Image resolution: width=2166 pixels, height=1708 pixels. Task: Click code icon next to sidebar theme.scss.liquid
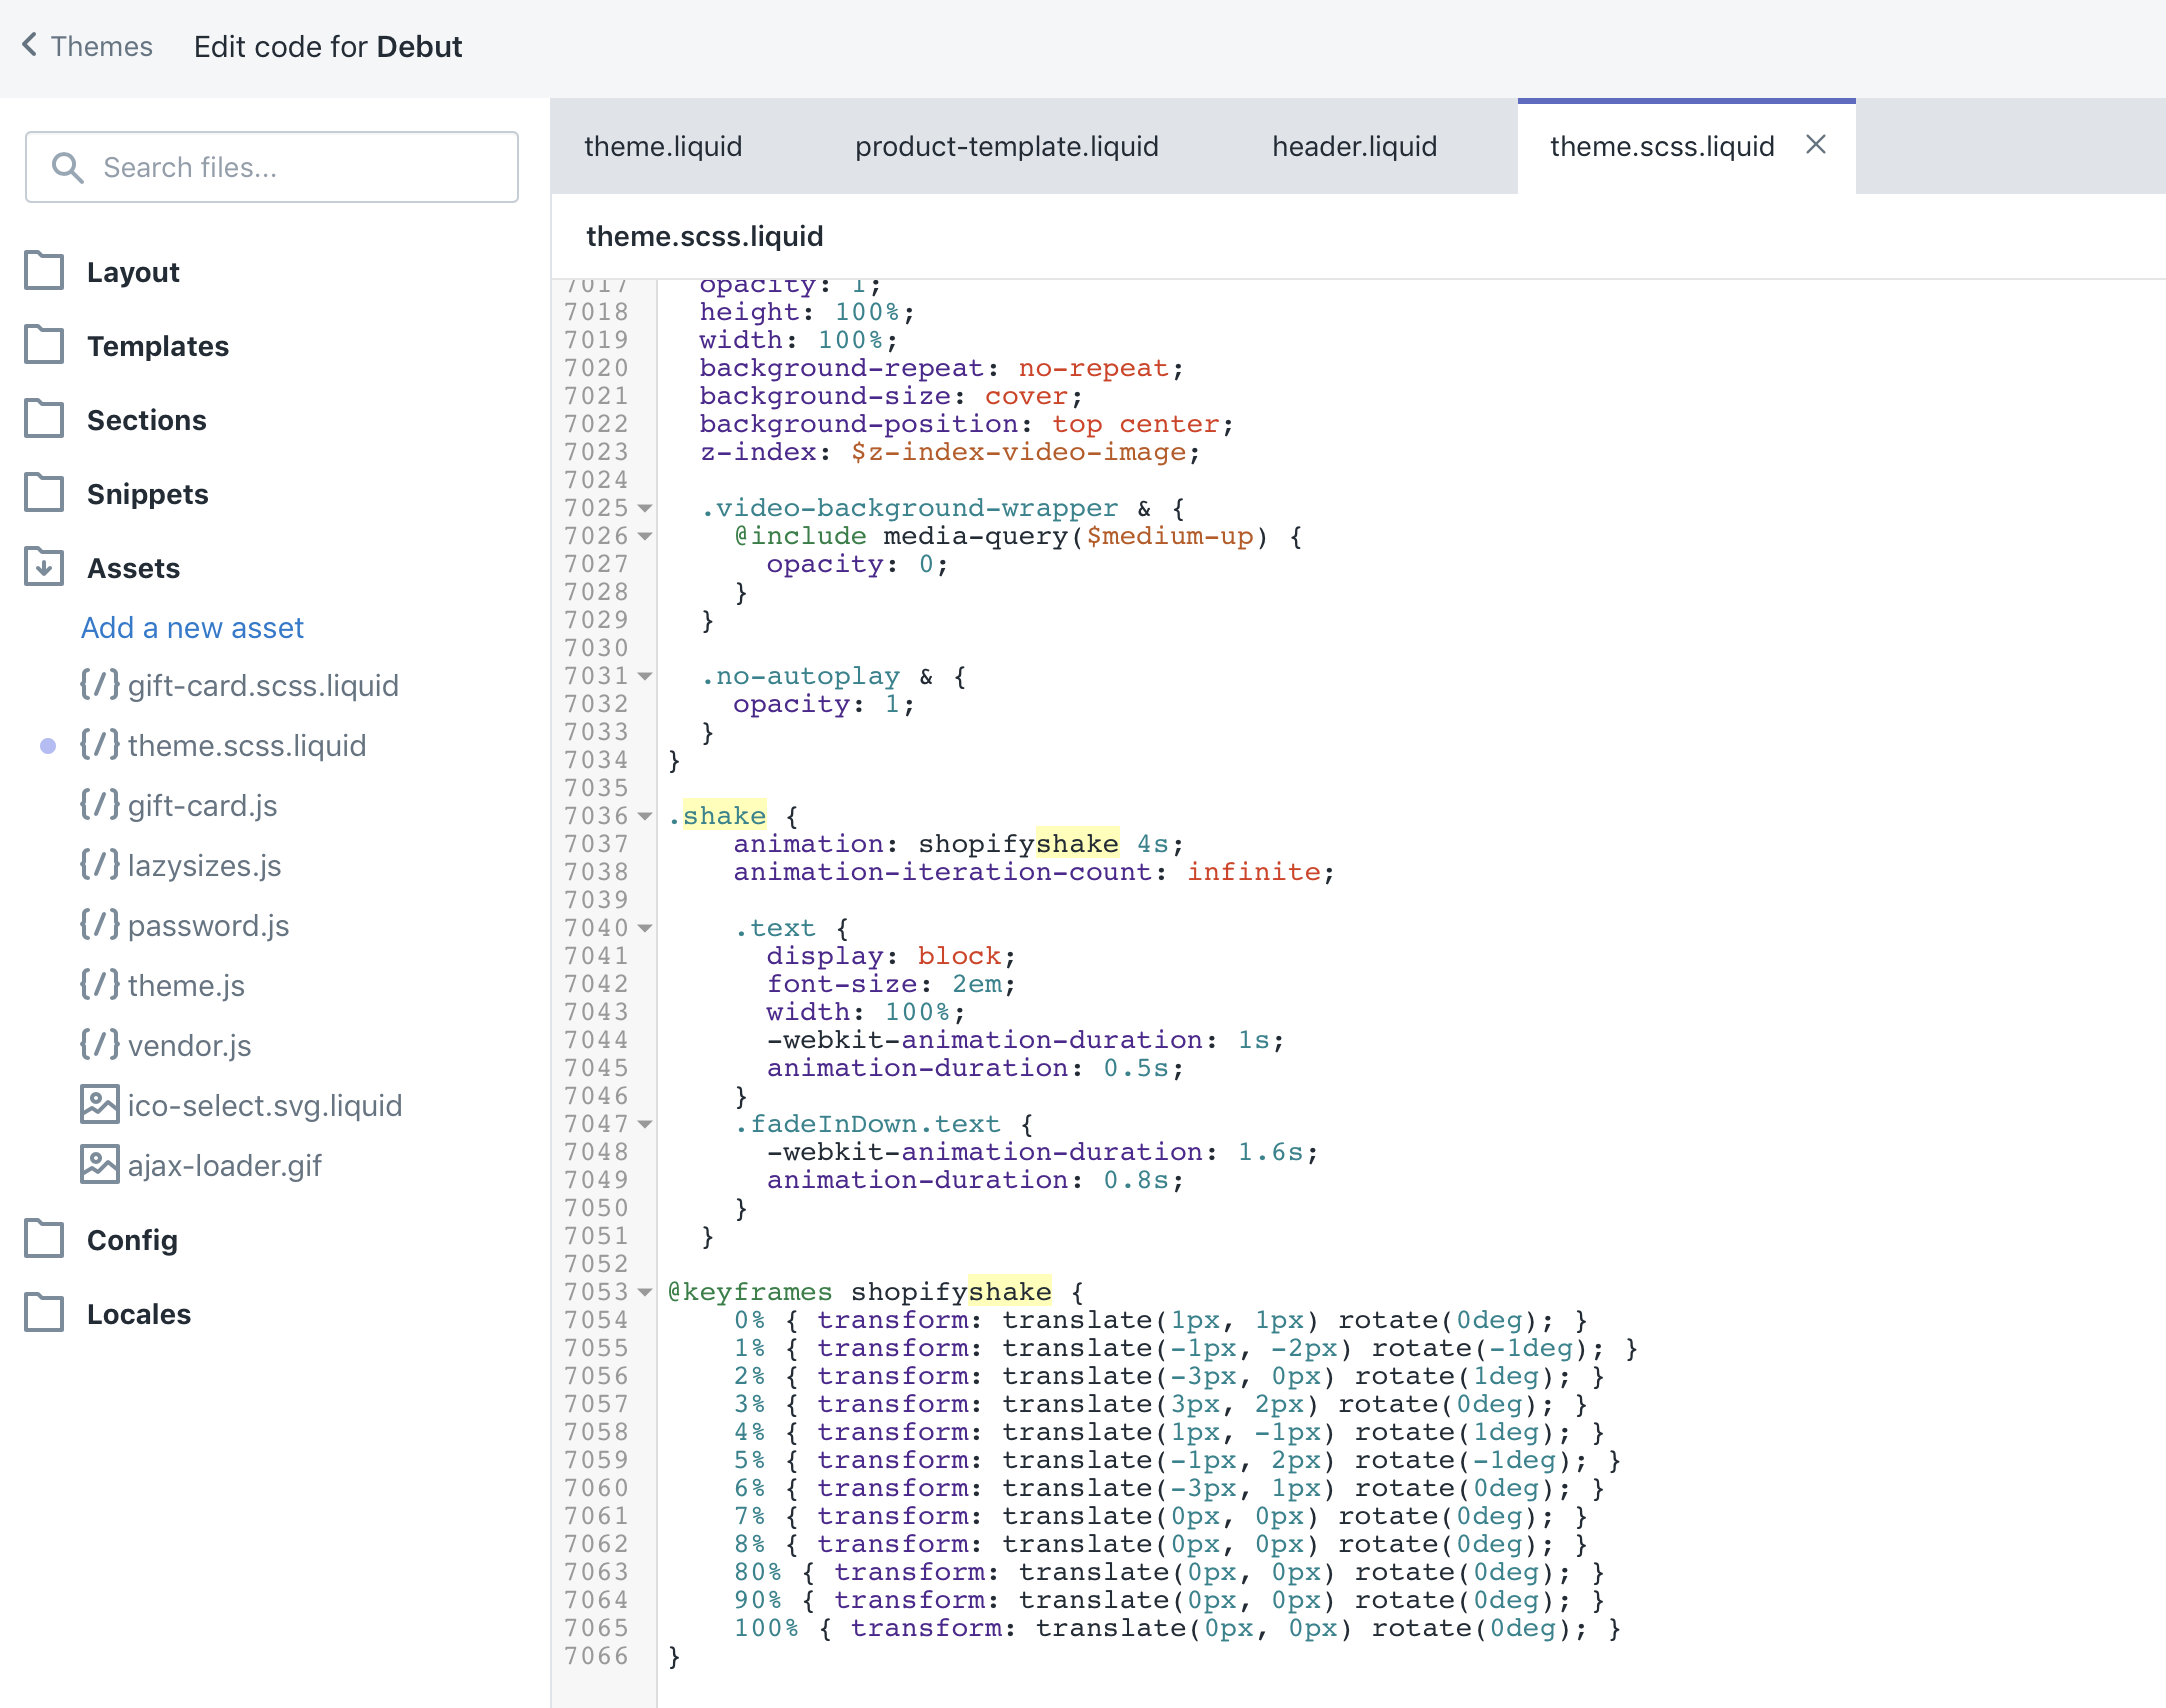click(x=99, y=745)
